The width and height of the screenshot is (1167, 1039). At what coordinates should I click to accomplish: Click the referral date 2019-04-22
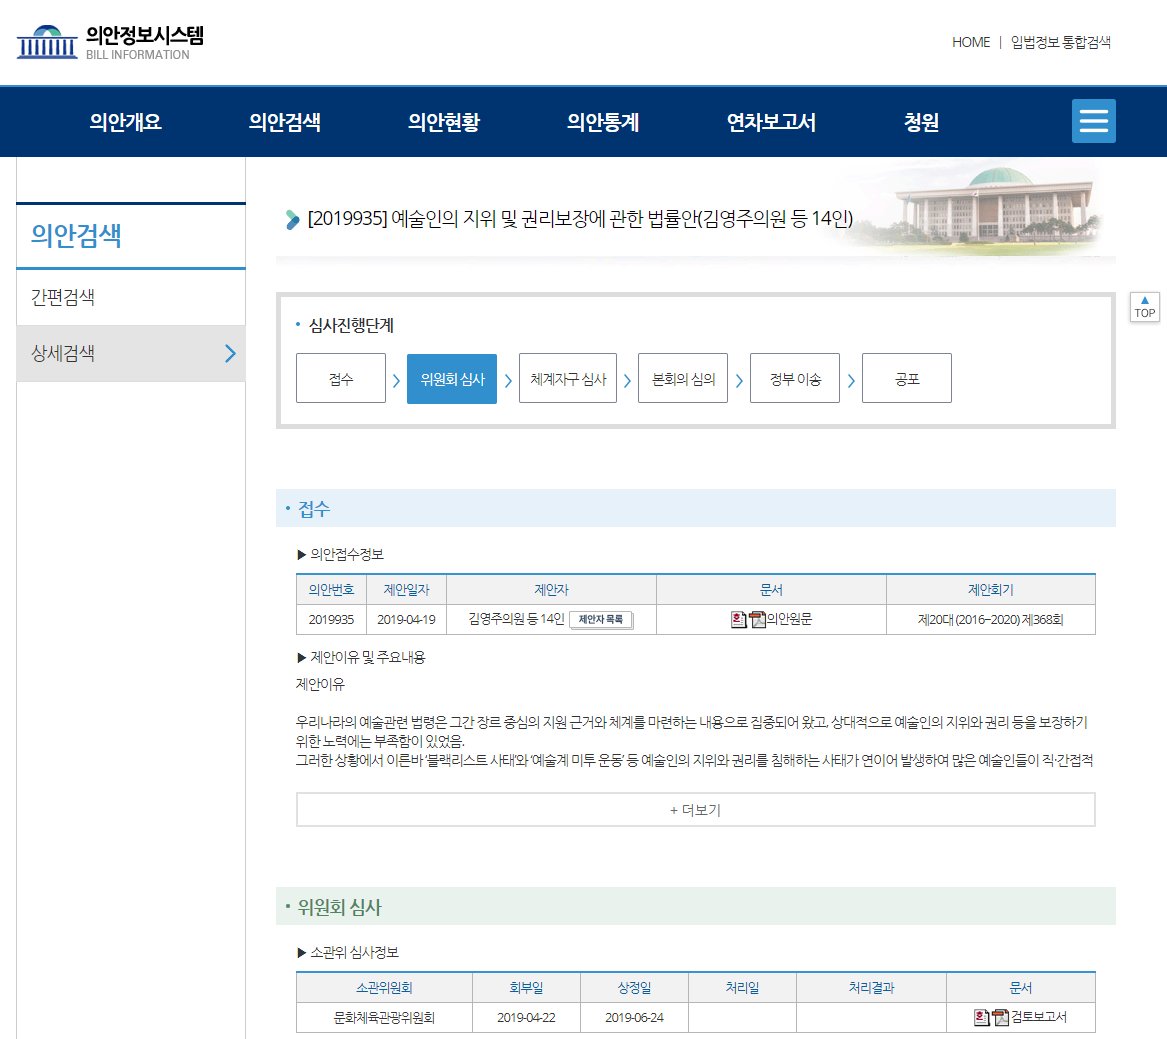(x=526, y=1017)
